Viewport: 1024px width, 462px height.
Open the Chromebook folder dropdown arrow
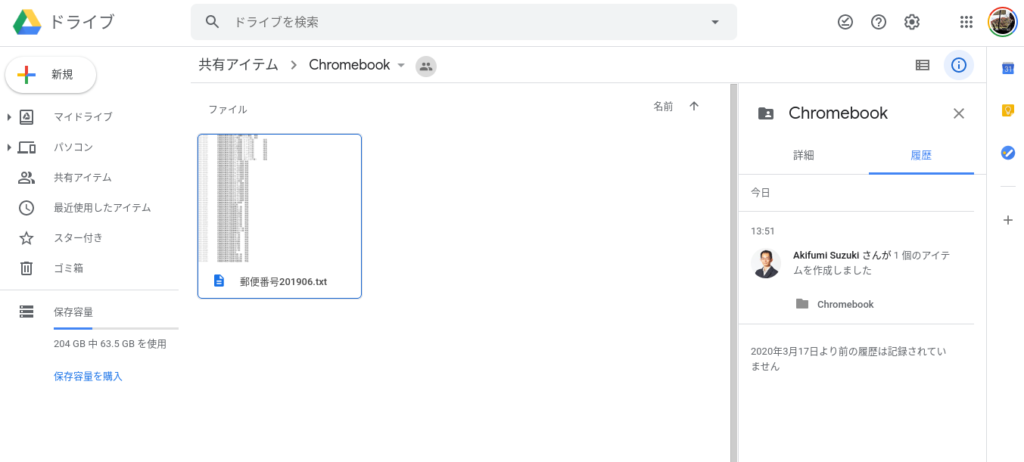(x=401, y=65)
